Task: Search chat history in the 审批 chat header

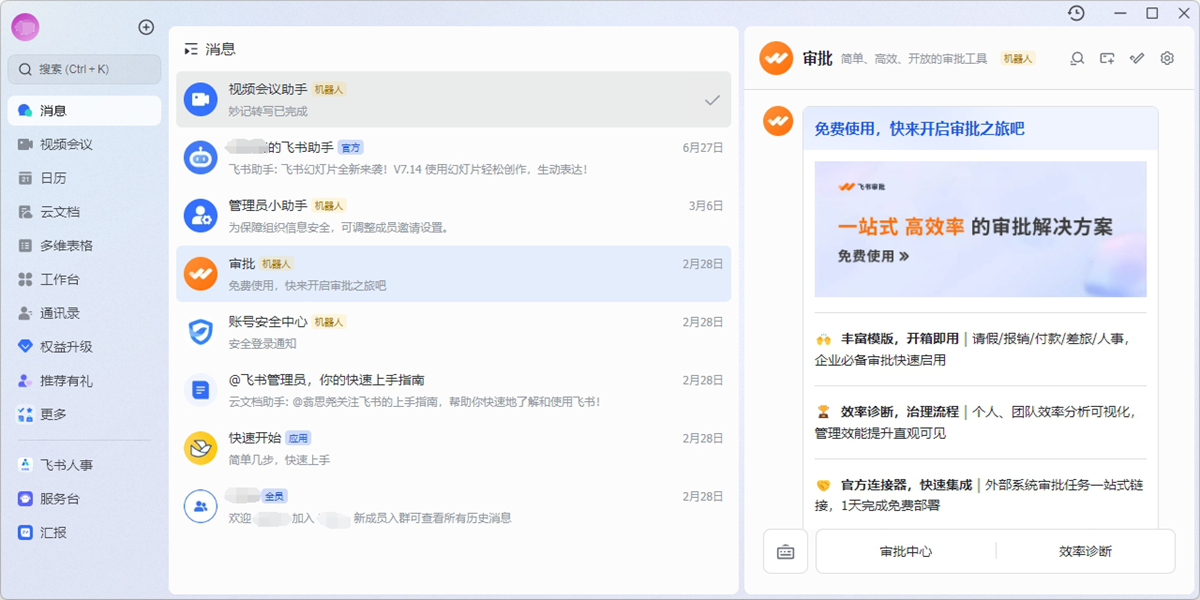Action: click(x=1077, y=59)
